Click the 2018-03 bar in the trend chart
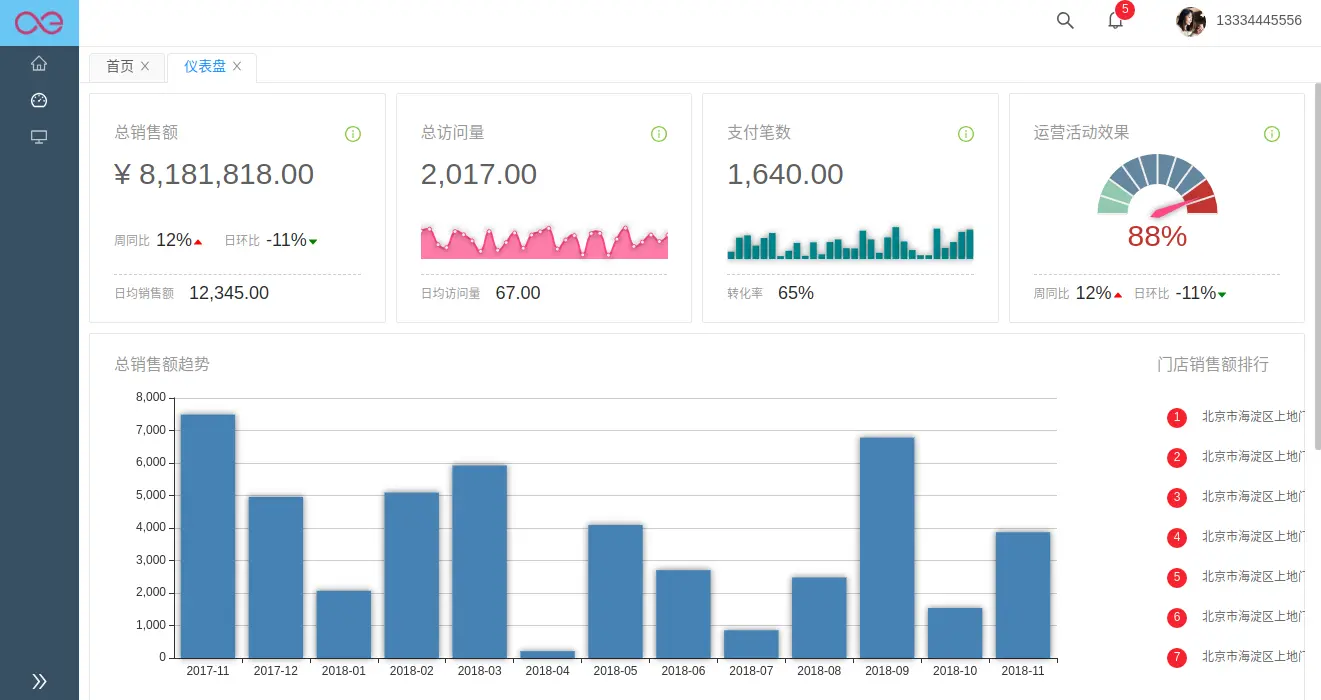 click(x=480, y=561)
